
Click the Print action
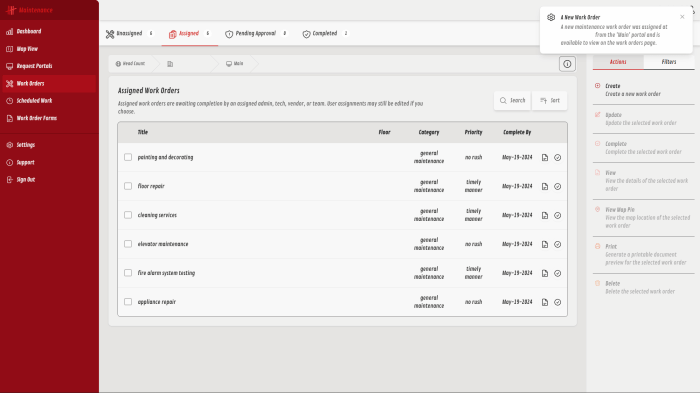click(x=643, y=255)
